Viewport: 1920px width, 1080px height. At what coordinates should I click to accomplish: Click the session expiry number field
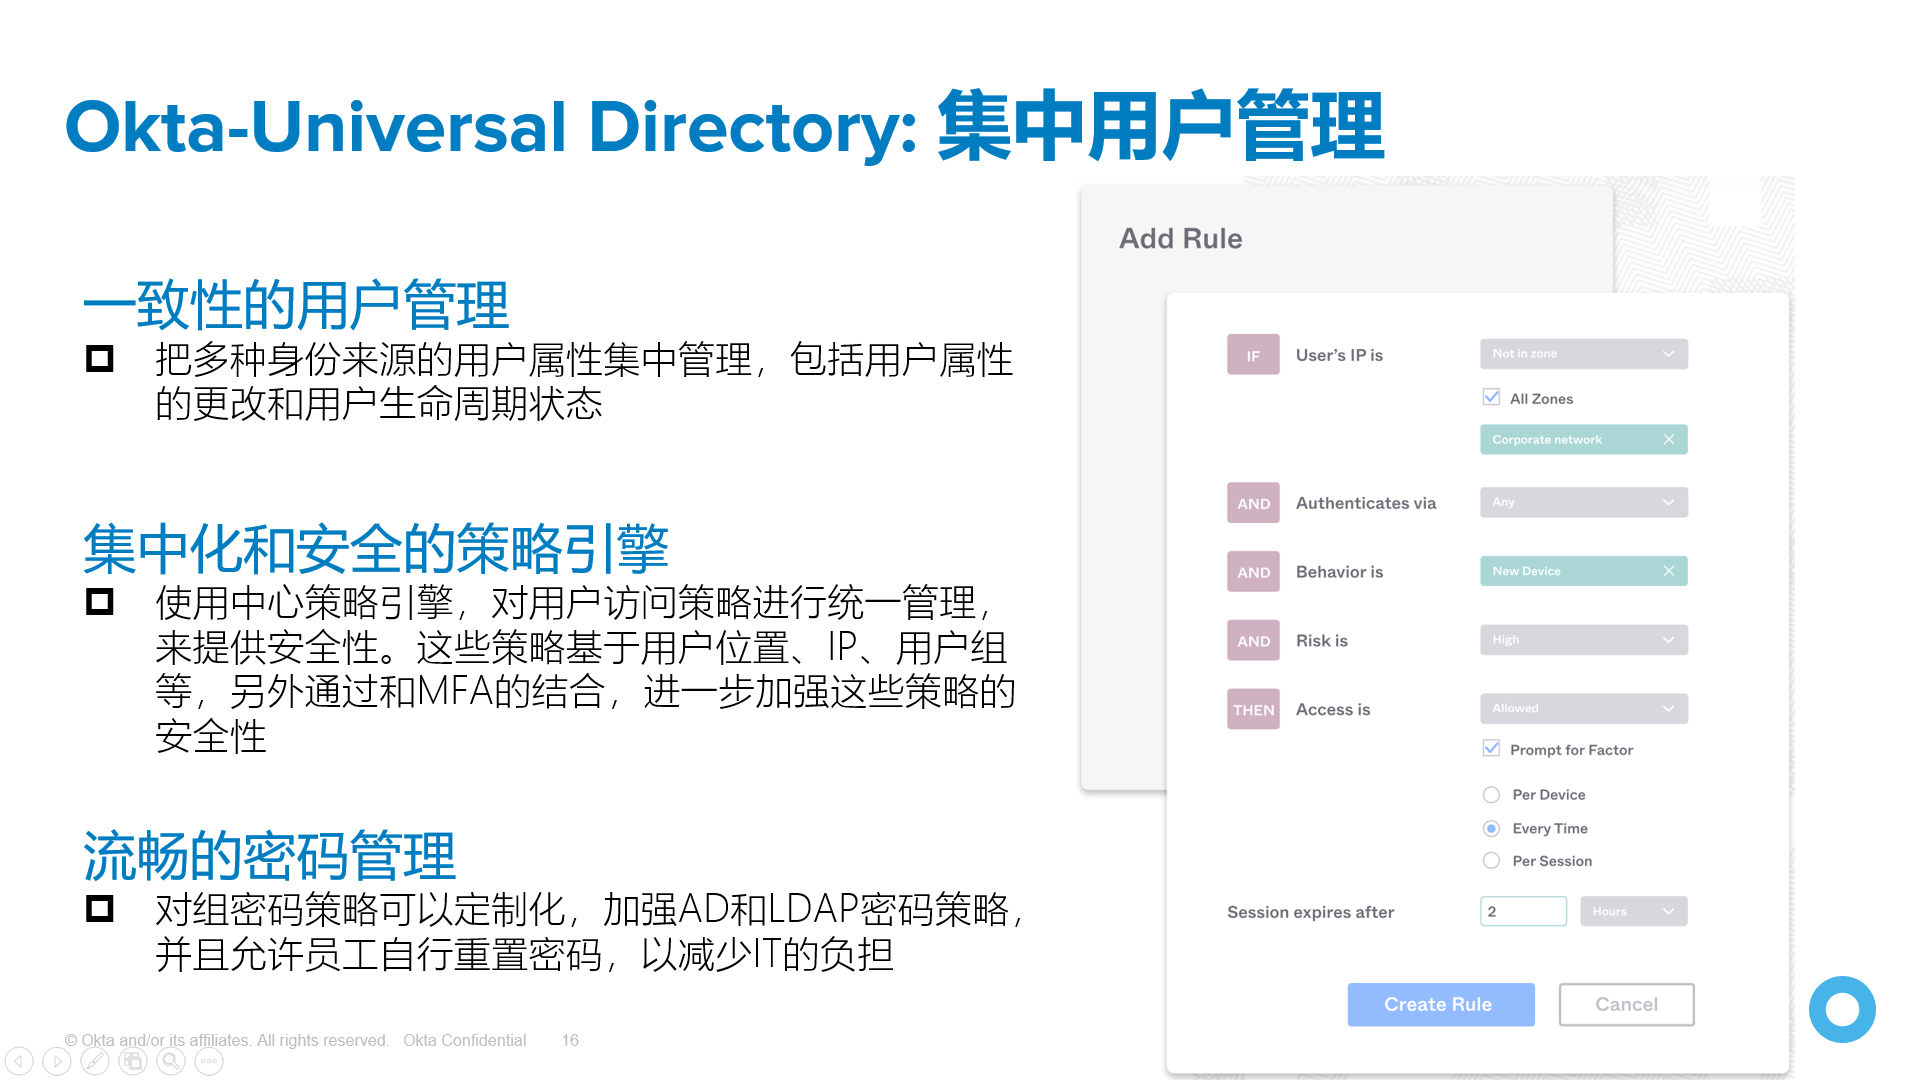[x=1523, y=911]
